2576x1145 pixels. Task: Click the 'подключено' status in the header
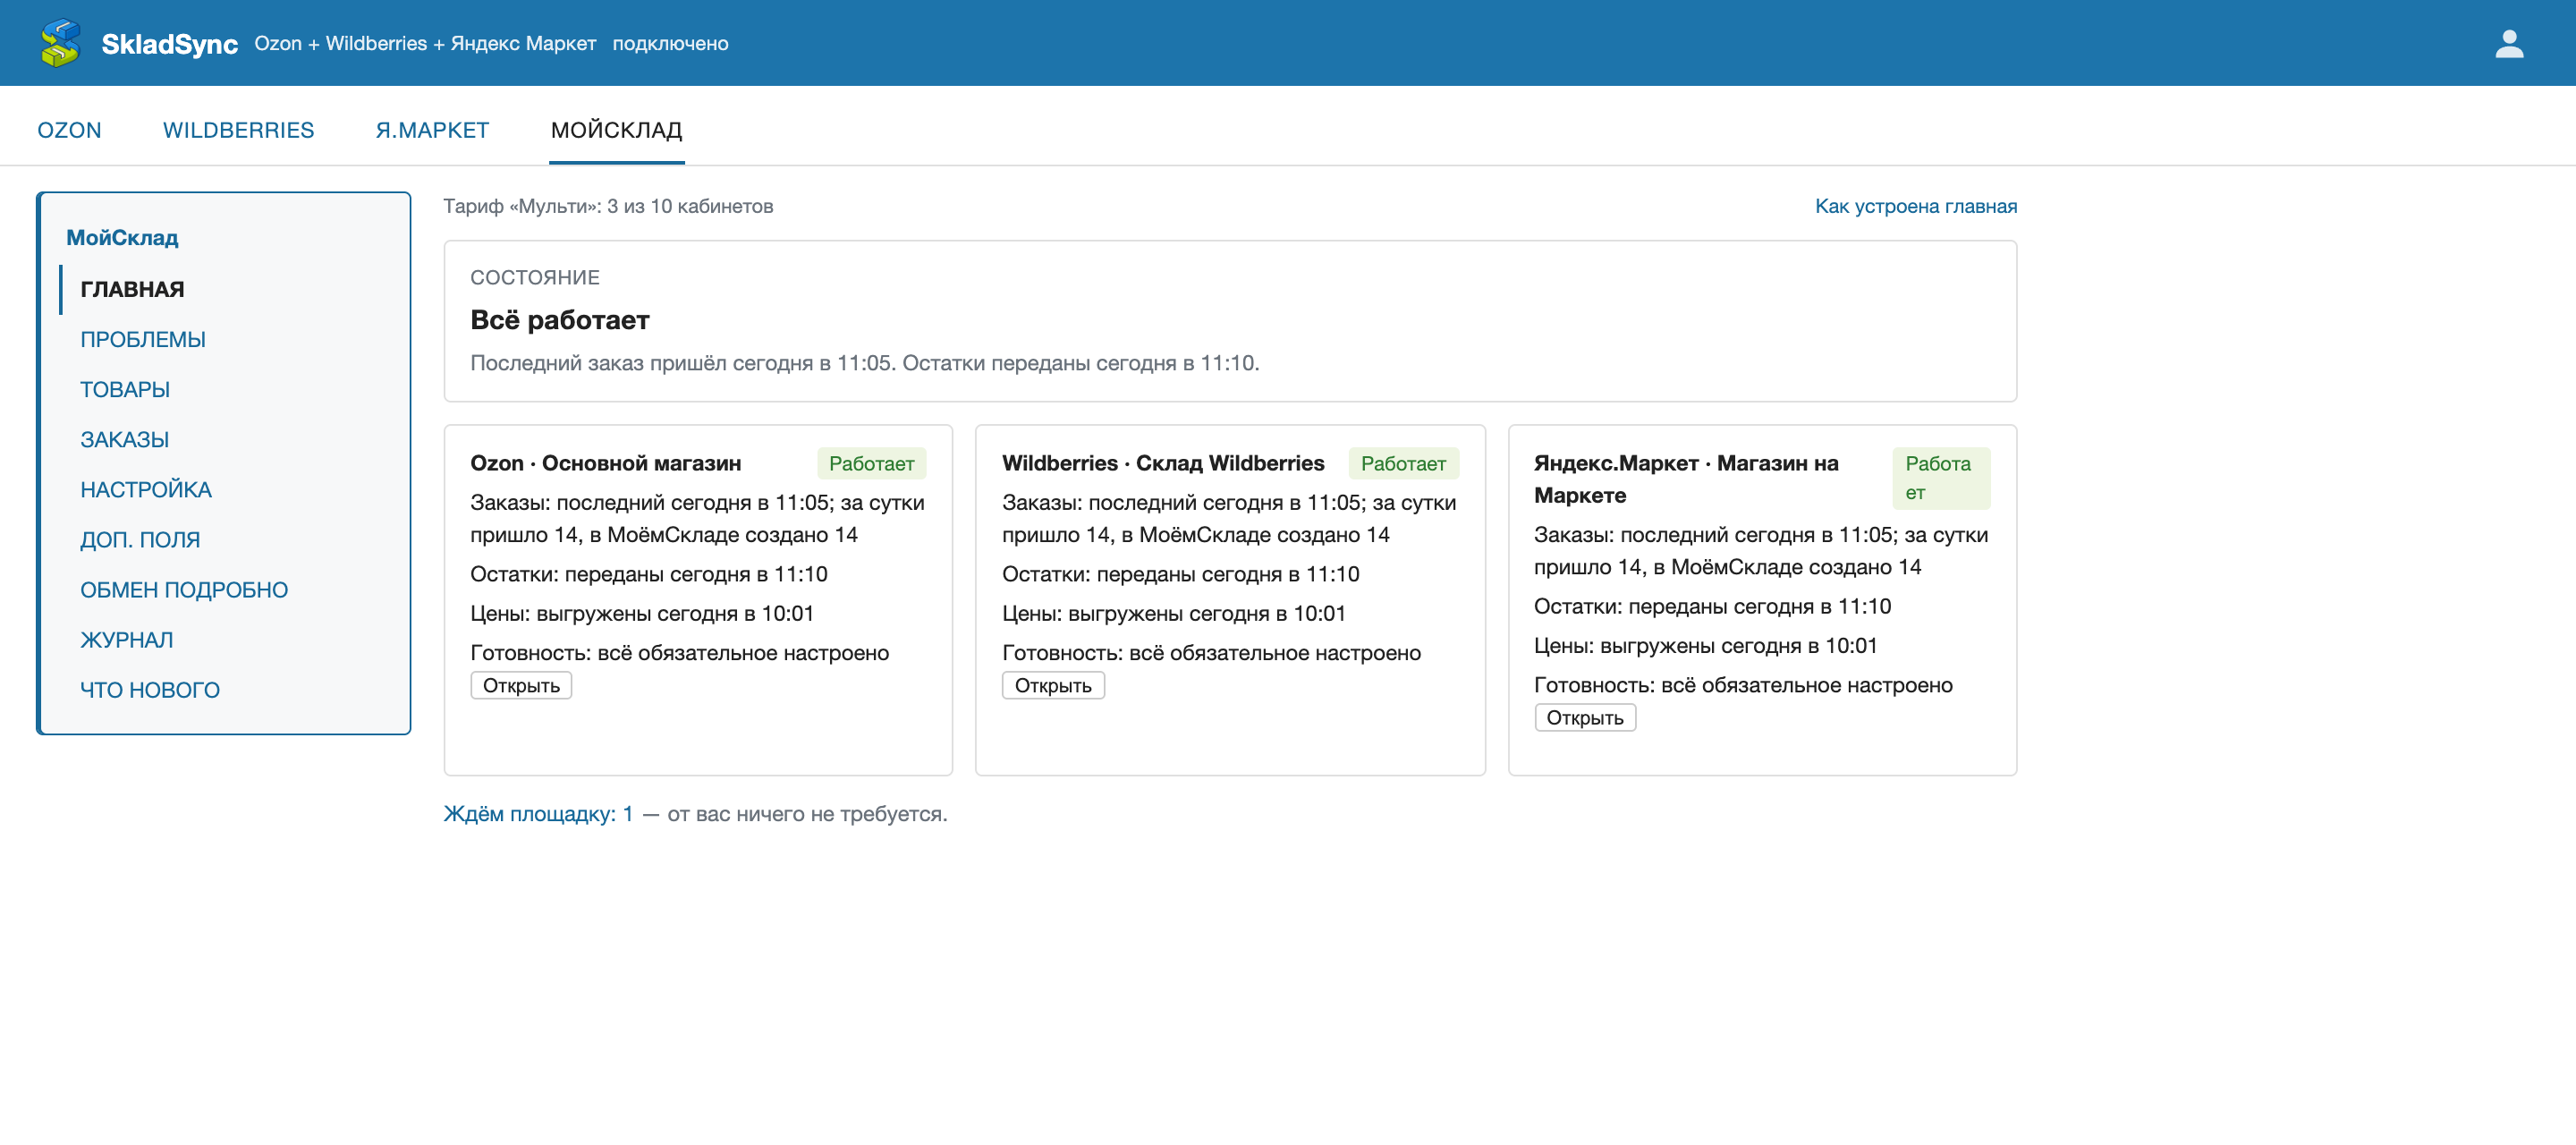click(670, 43)
